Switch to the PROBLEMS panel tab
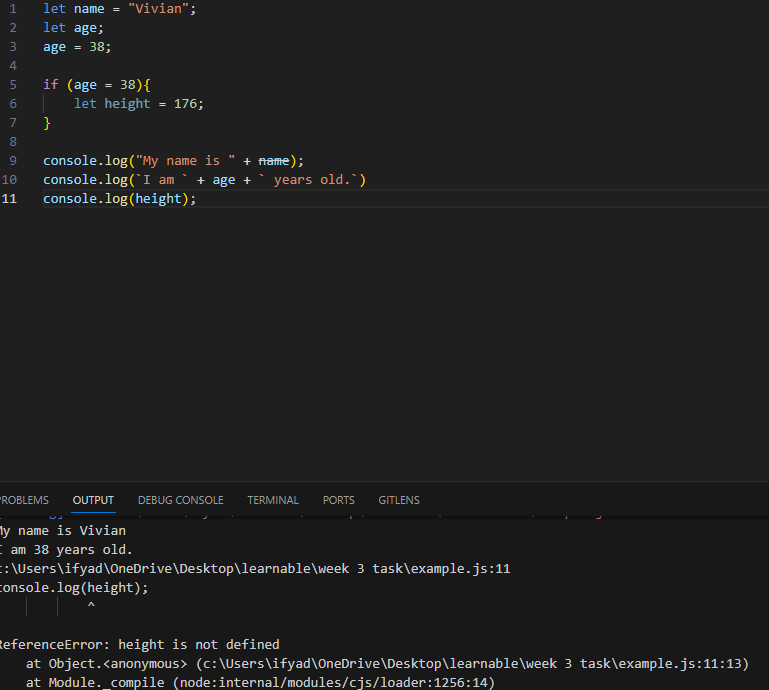The width and height of the screenshot is (769, 690). pos(24,500)
